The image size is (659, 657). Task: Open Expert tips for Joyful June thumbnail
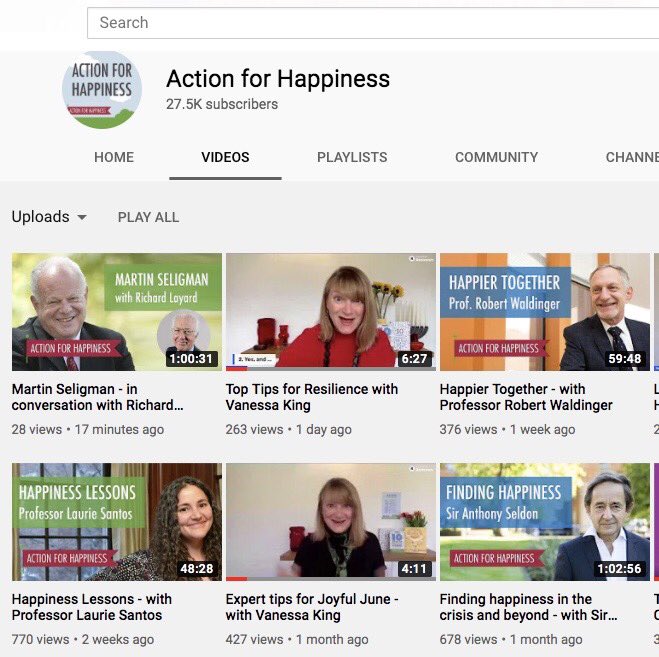click(331, 522)
